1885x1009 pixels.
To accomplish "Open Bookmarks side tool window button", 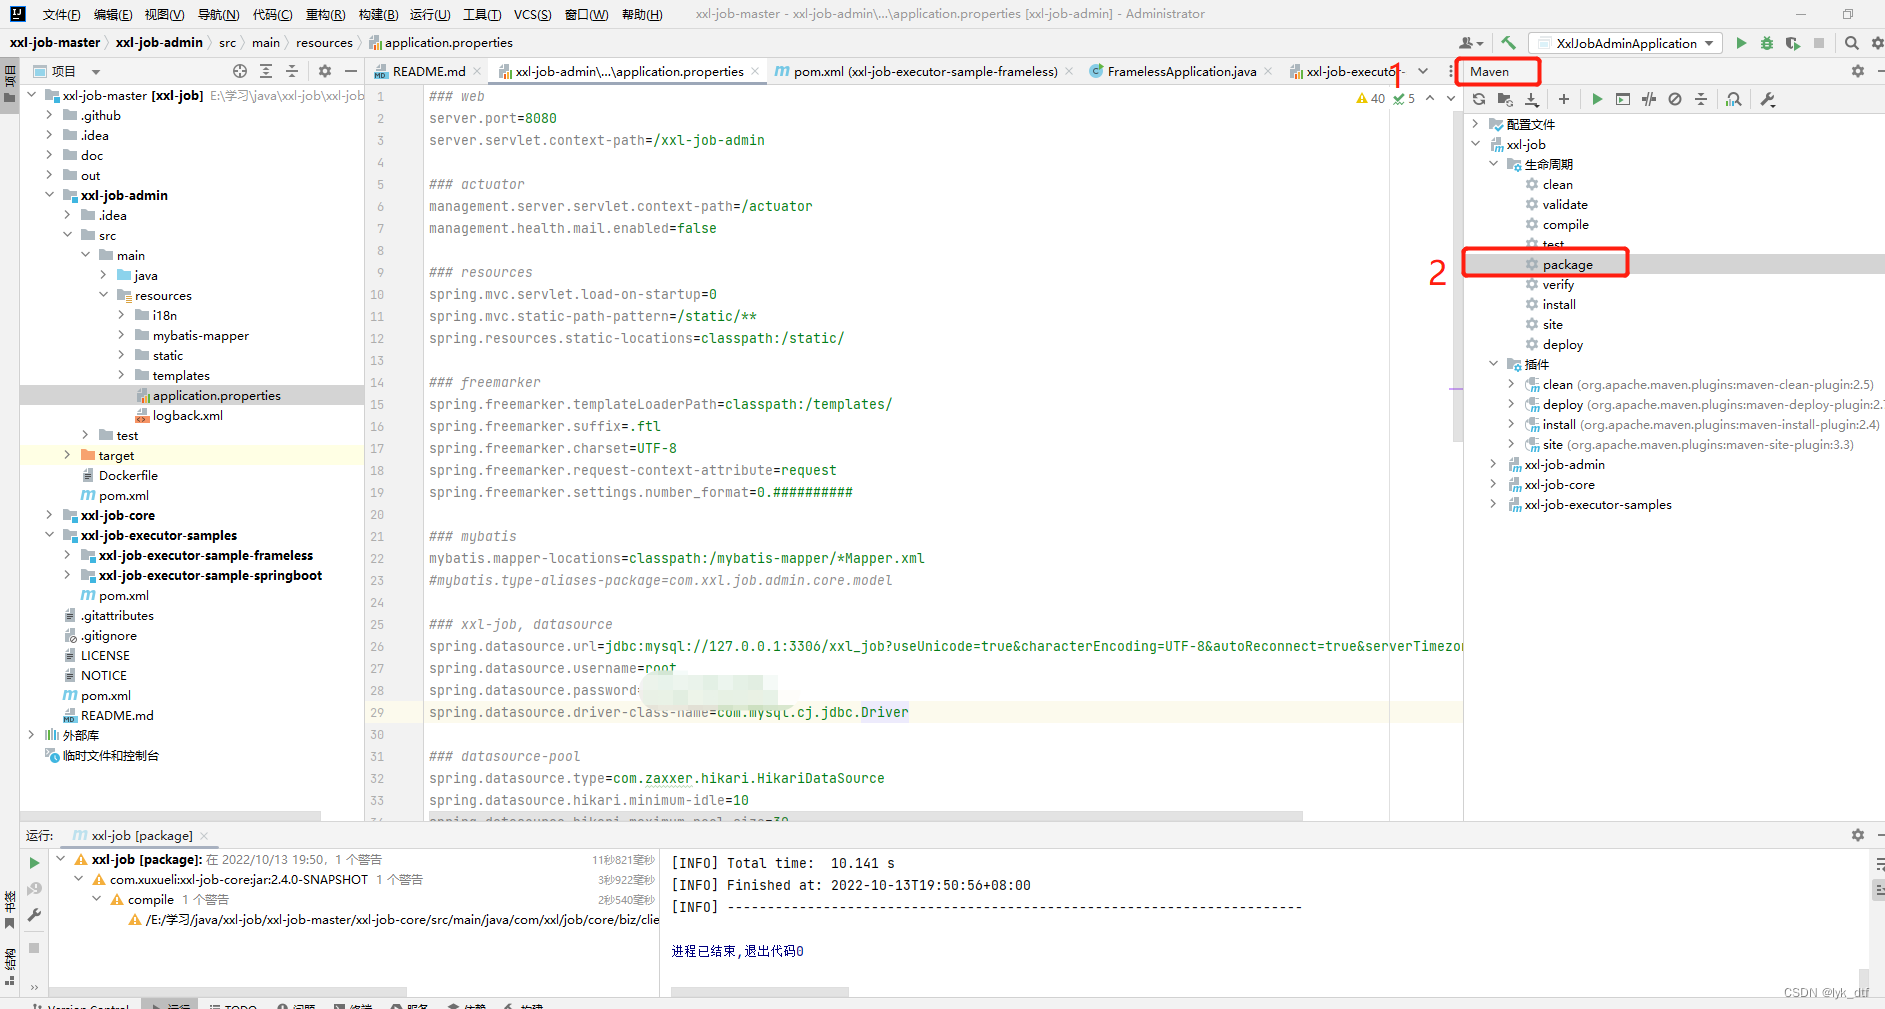I will pos(10,909).
